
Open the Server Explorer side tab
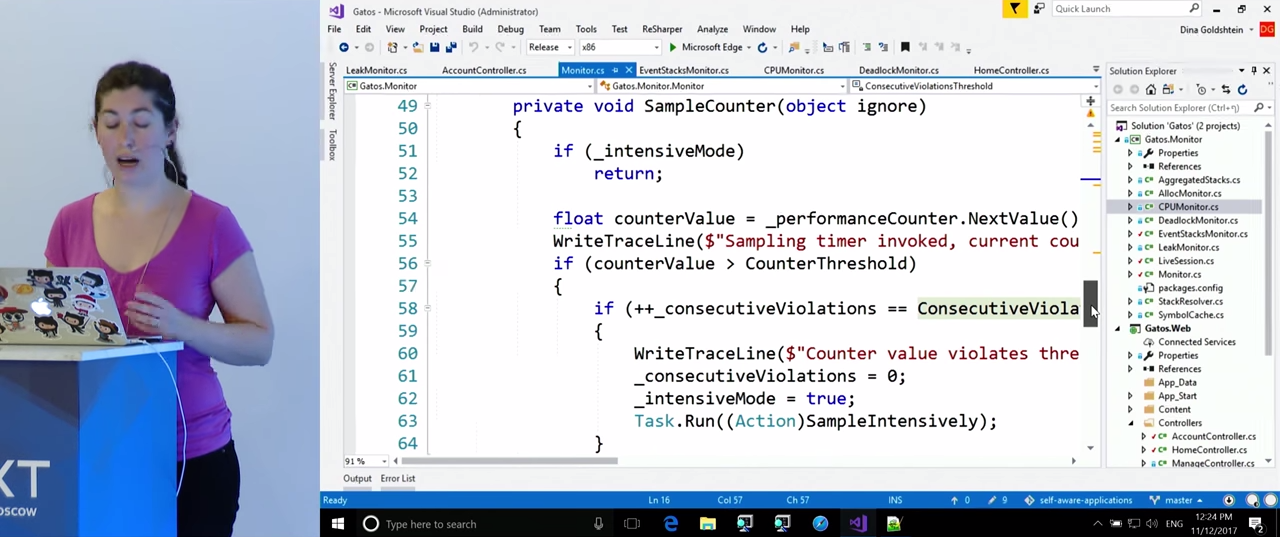pyautogui.click(x=333, y=91)
